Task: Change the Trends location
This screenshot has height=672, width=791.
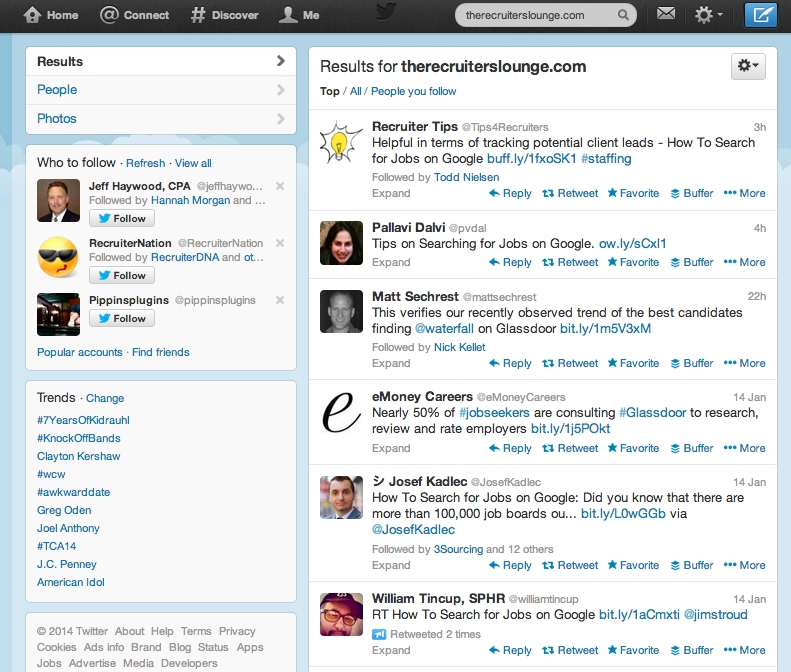Action: pos(105,398)
